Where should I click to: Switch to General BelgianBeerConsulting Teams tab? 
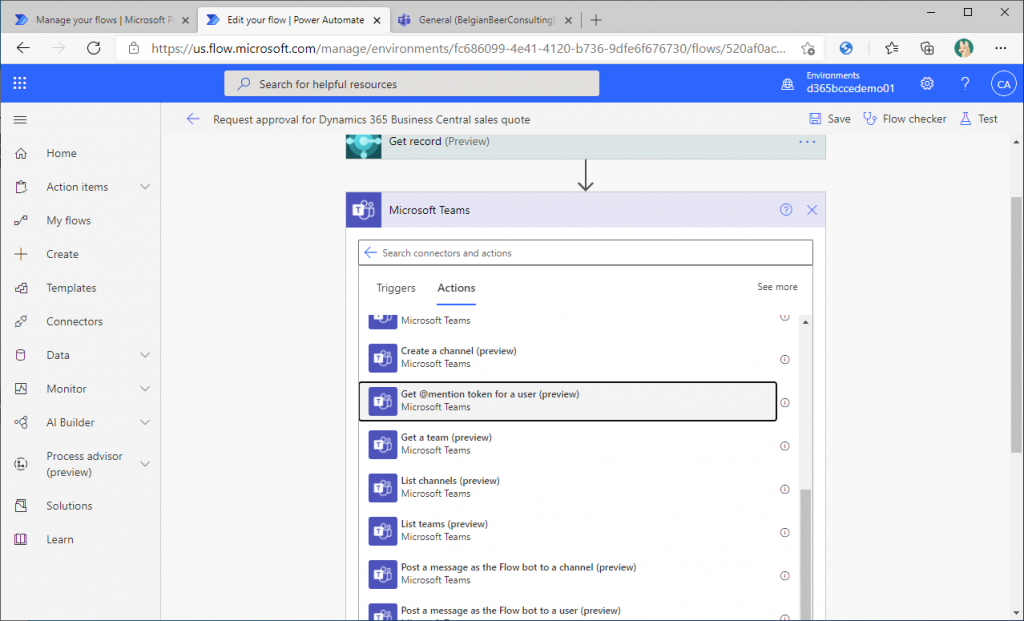coord(485,20)
